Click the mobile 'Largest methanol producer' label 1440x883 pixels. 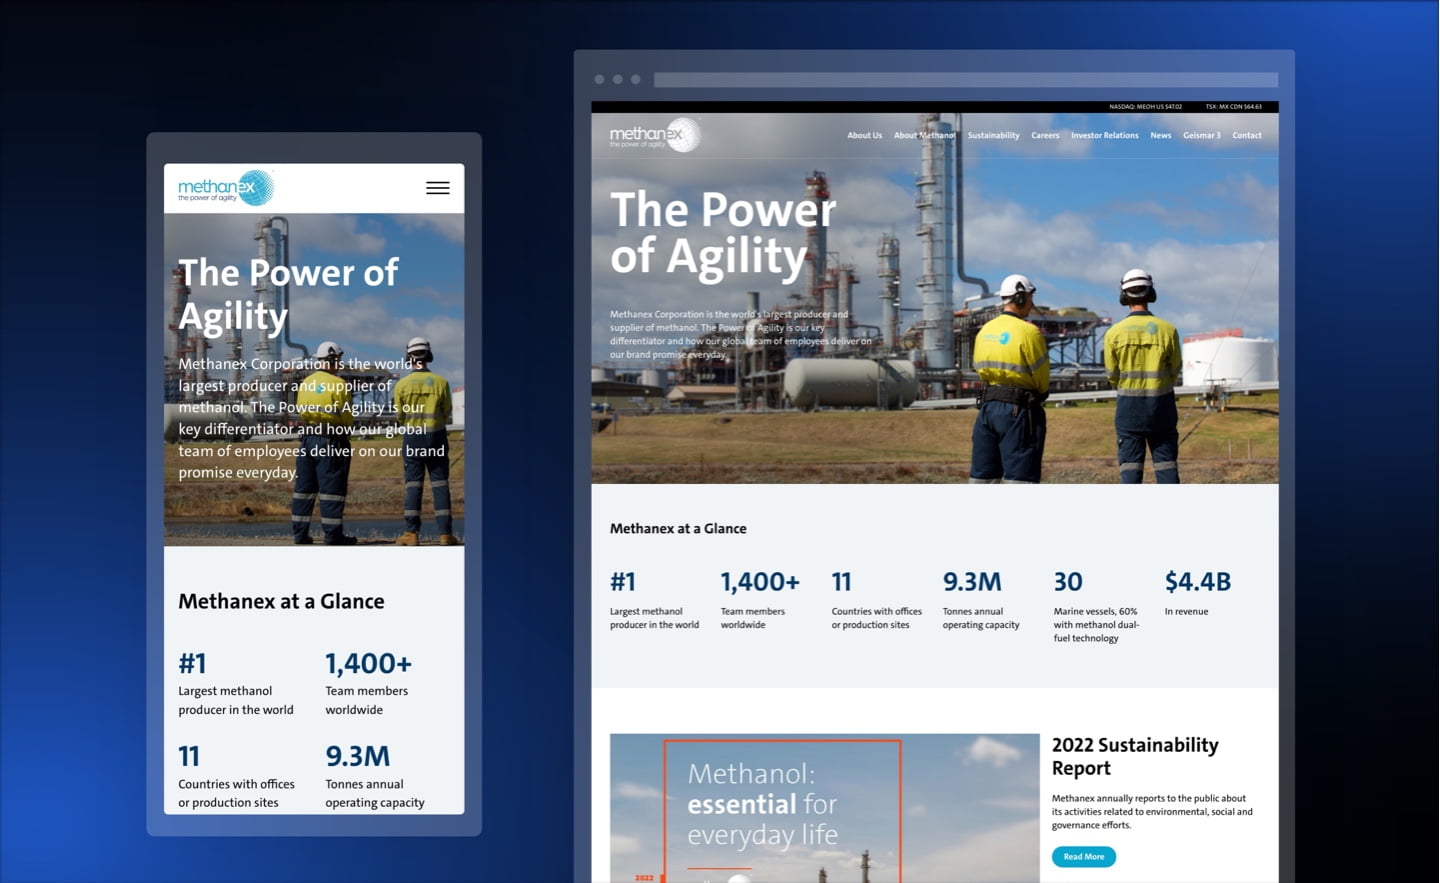click(236, 700)
